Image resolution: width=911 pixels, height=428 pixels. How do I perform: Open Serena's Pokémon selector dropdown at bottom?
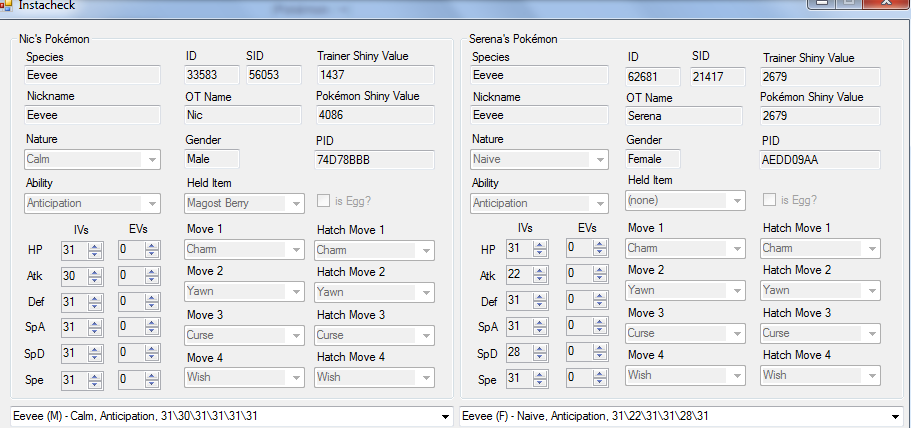tap(682, 416)
